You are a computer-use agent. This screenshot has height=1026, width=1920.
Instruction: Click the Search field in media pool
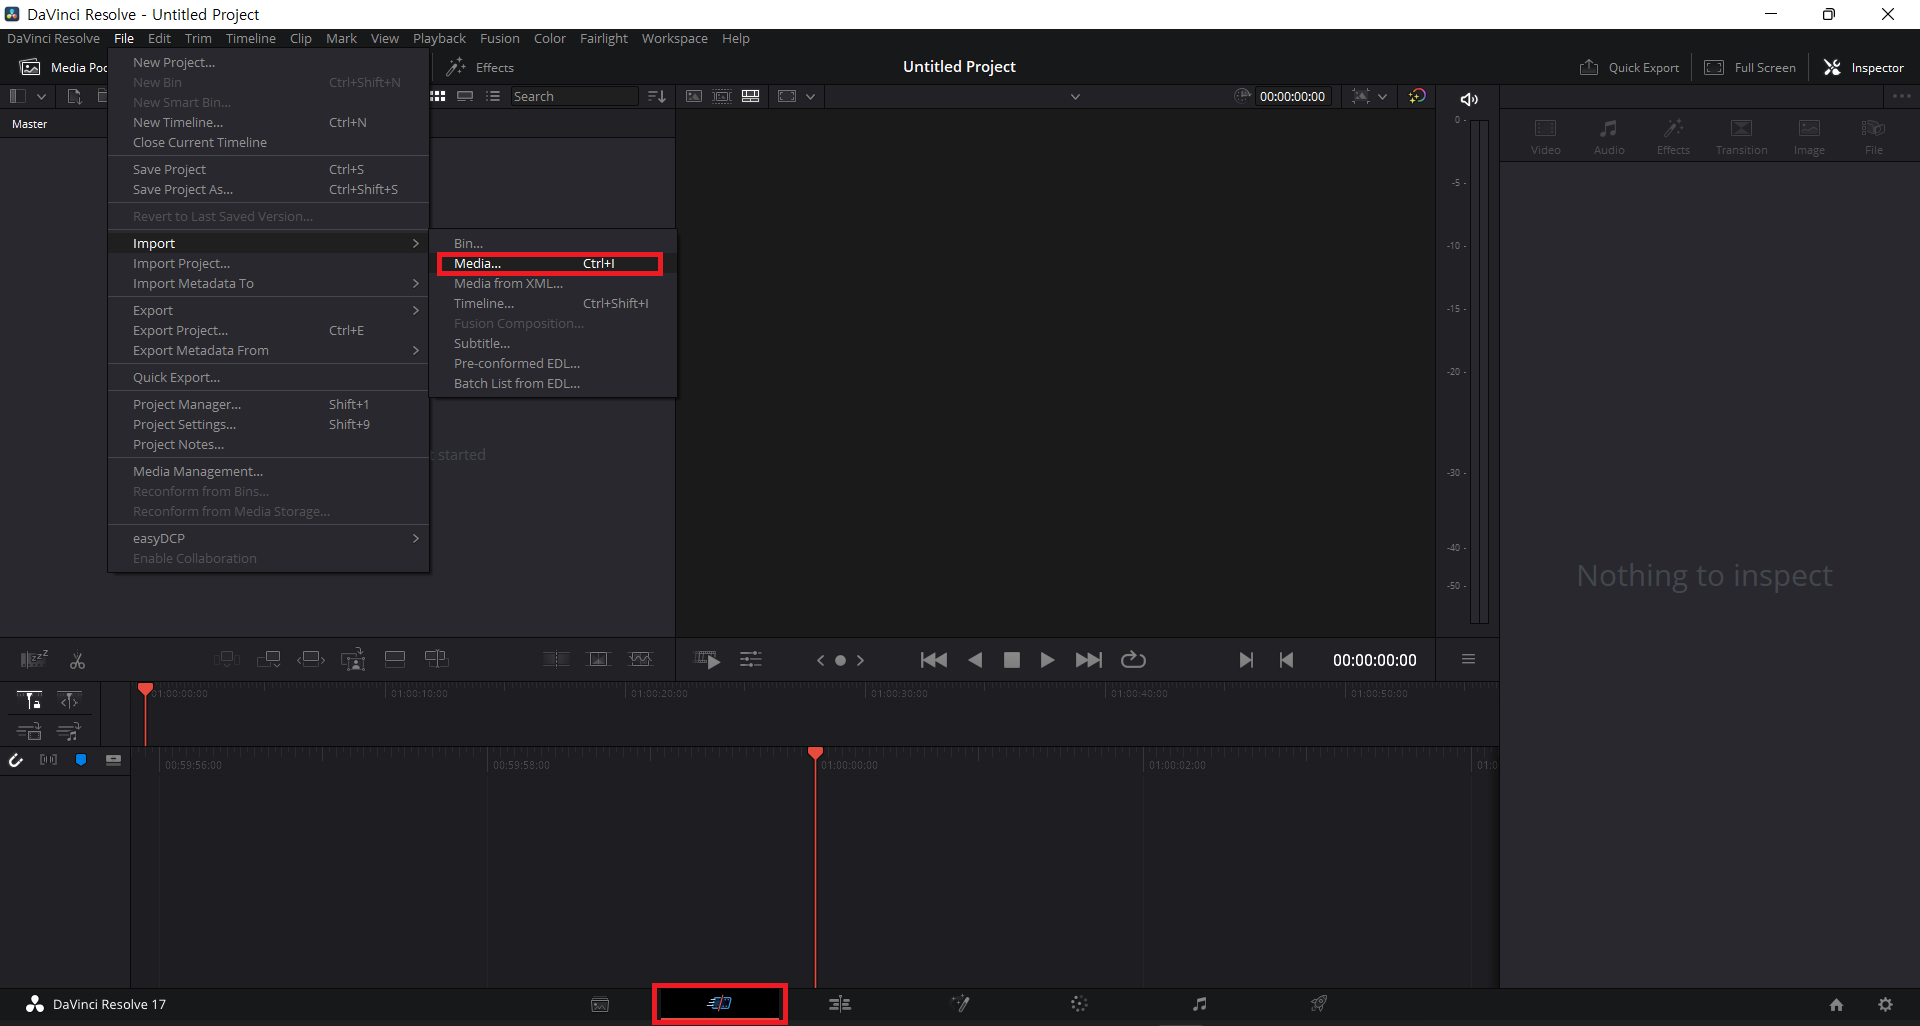click(x=574, y=96)
